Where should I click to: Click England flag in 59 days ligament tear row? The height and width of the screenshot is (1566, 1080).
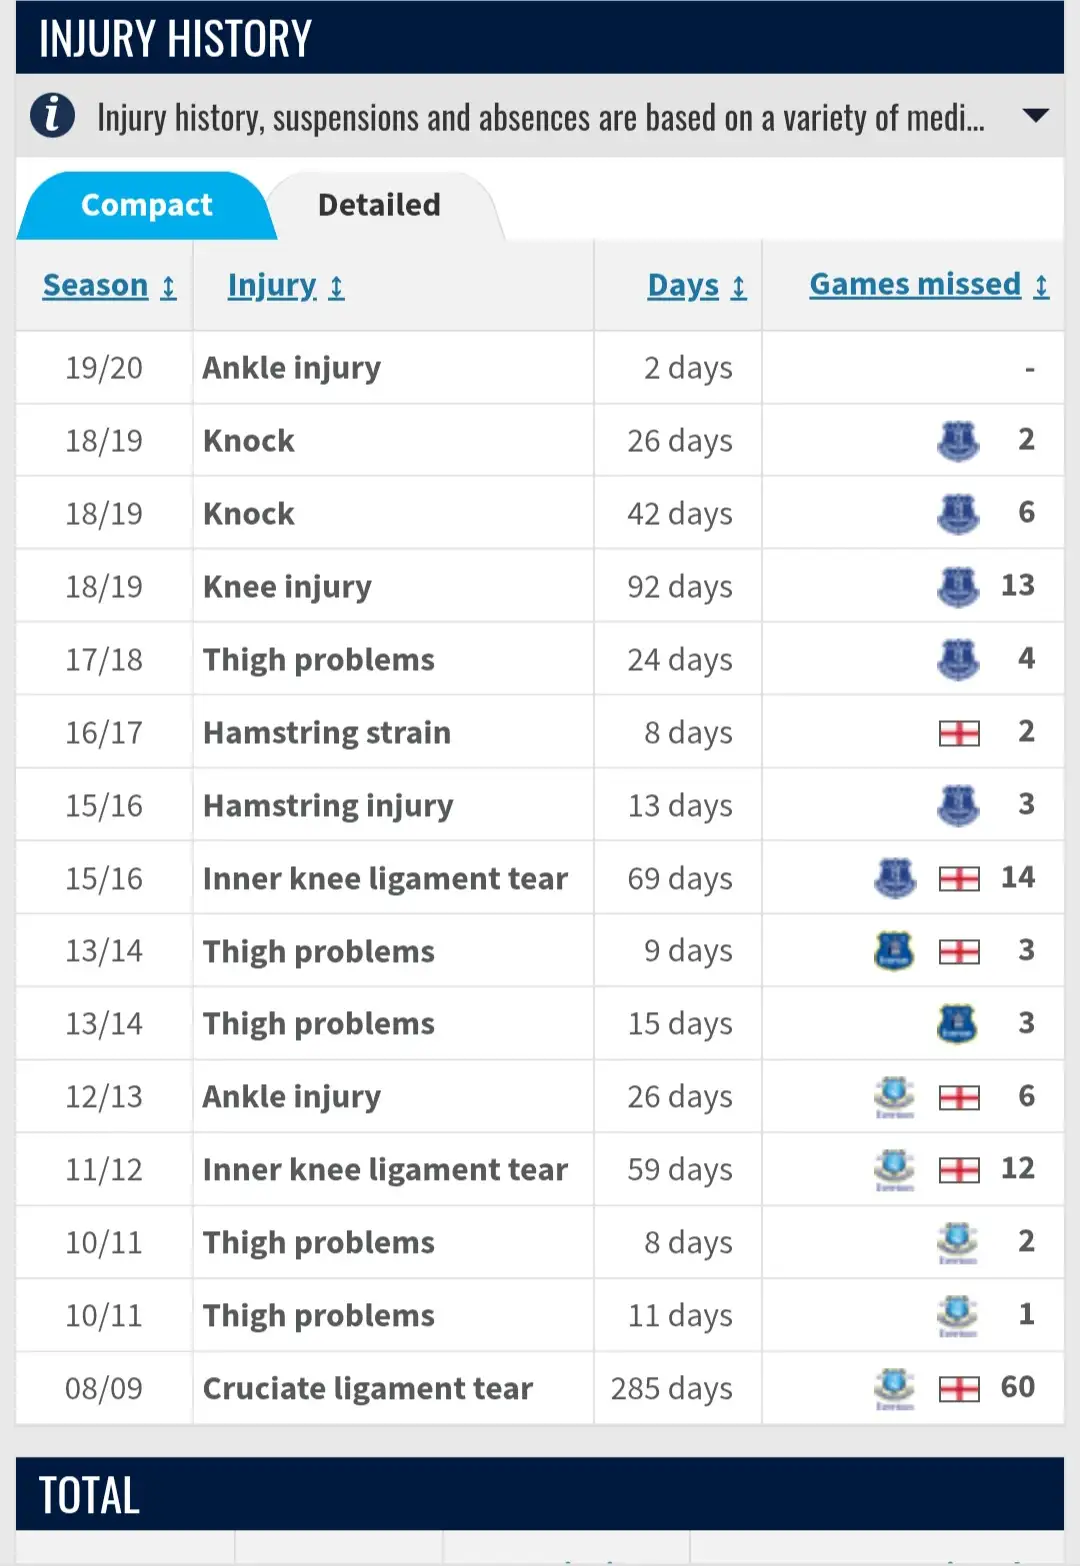pos(959,1170)
